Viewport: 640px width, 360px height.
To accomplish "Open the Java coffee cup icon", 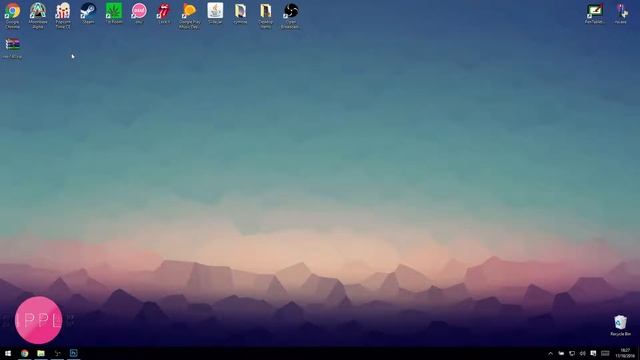I will tap(215, 13).
